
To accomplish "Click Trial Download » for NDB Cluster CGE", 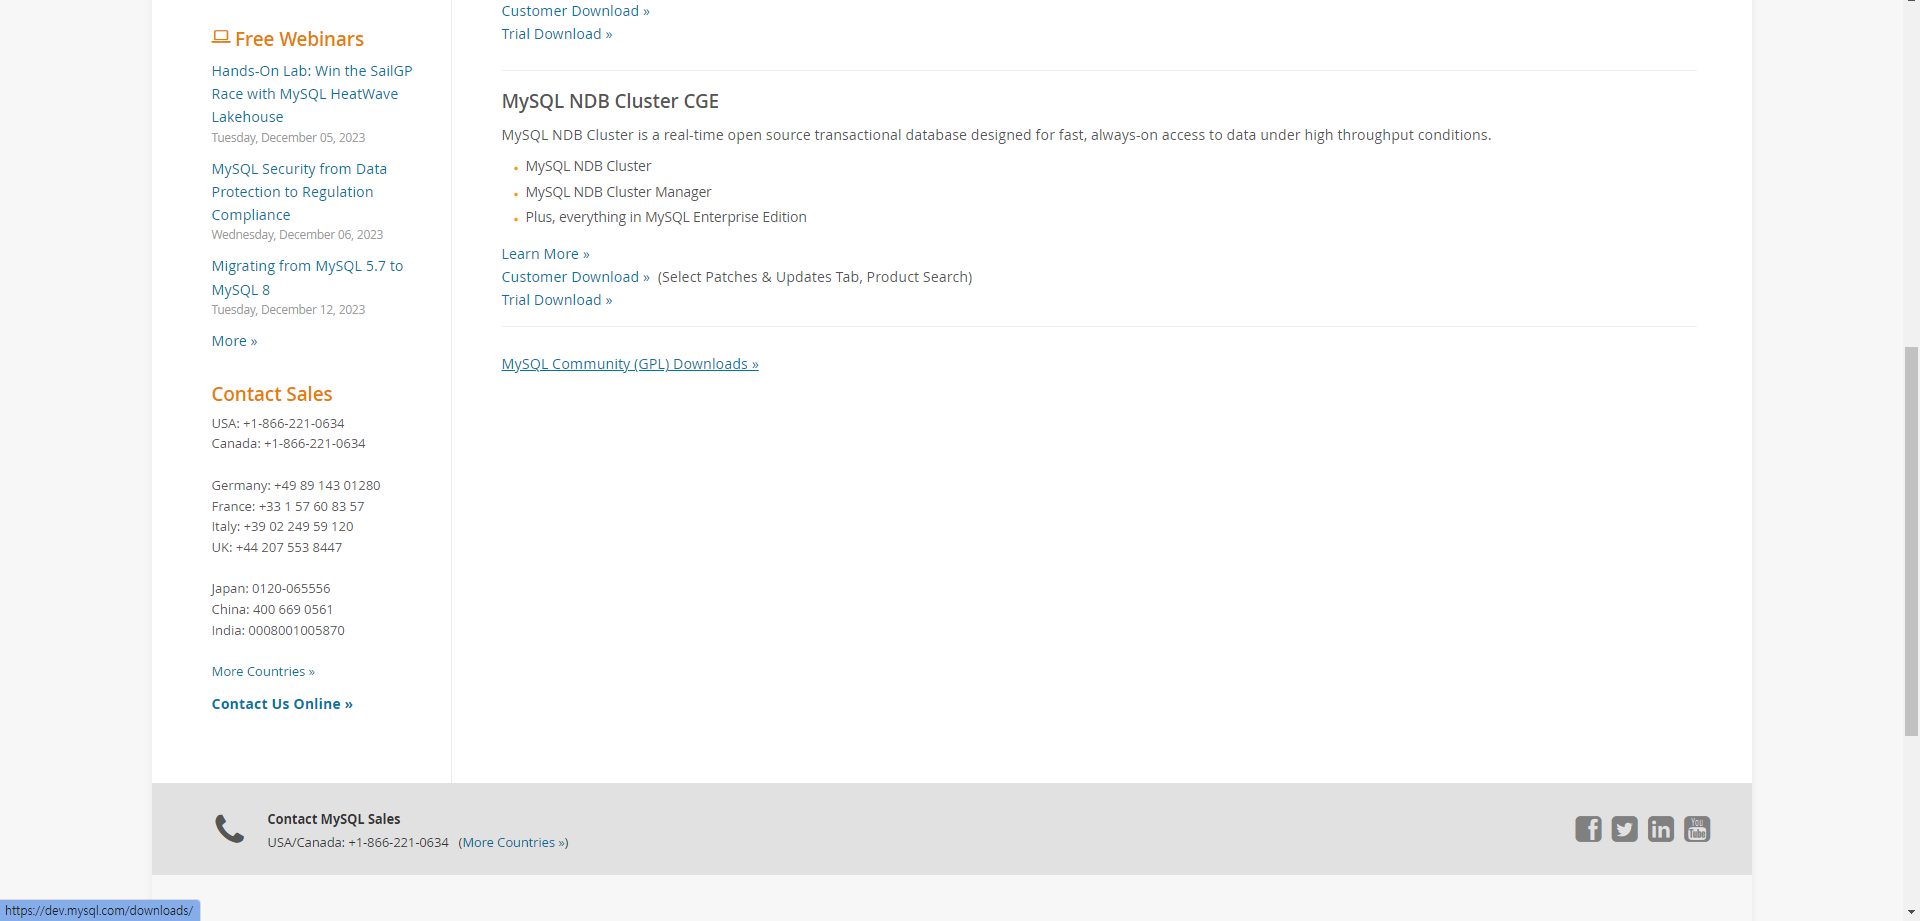I will tap(557, 300).
